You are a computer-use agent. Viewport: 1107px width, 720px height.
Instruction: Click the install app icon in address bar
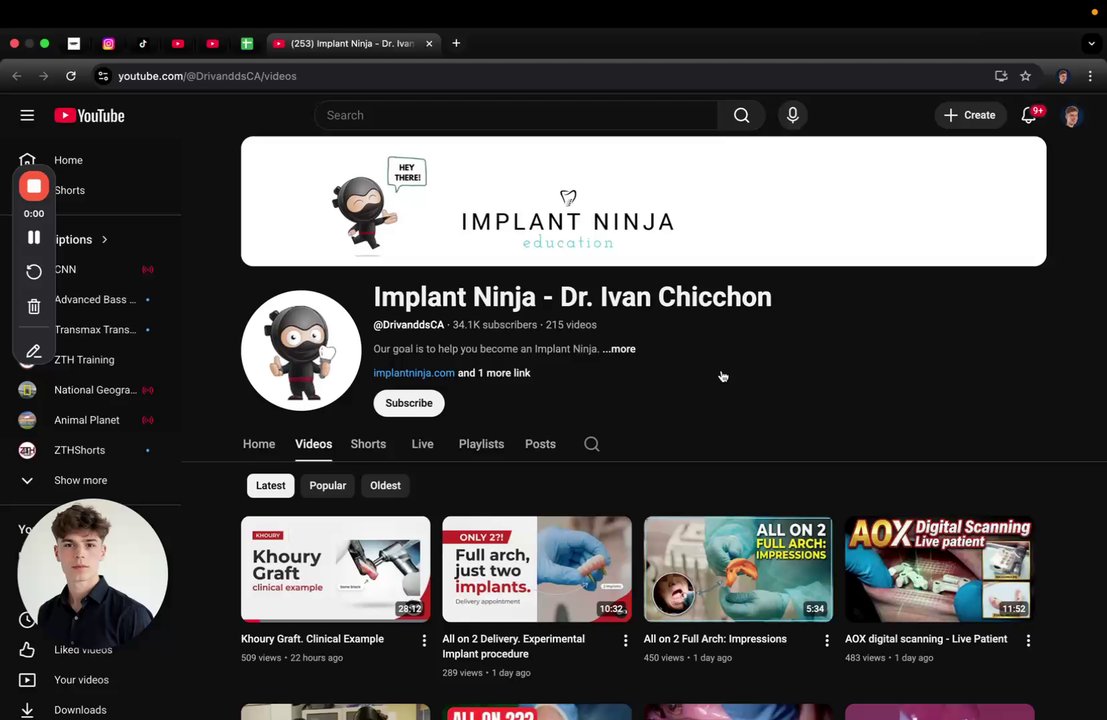tap(1001, 76)
